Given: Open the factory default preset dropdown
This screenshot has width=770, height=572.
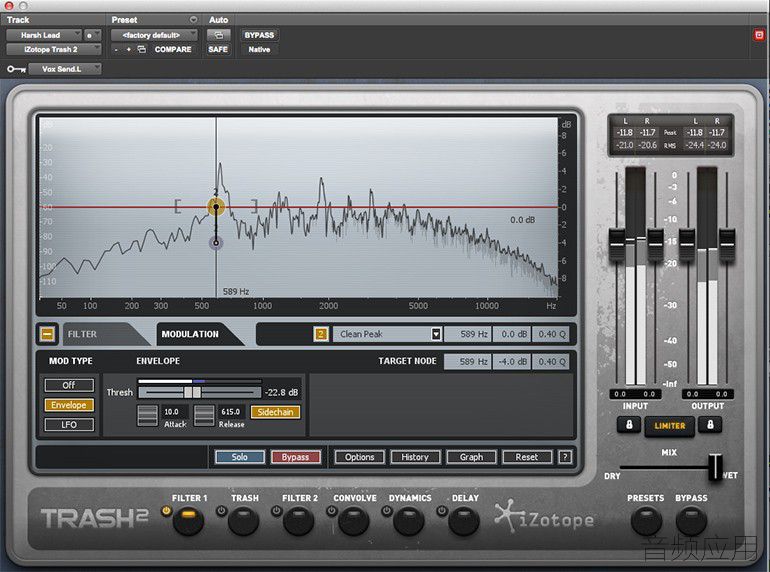Looking at the screenshot, I should coord(154,35).
